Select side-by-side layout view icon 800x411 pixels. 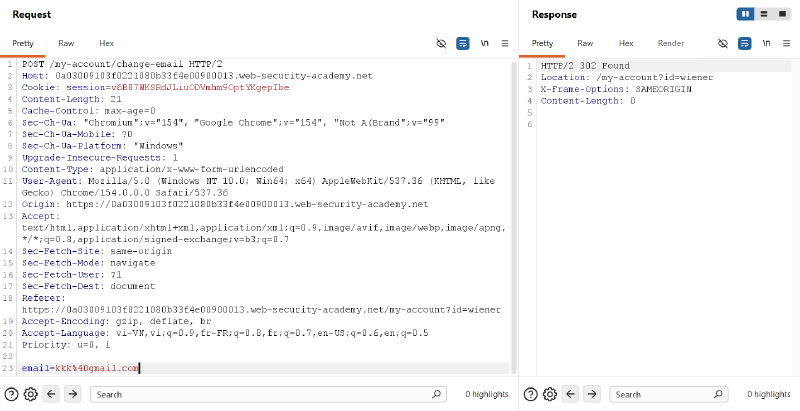tap(745, 14)
